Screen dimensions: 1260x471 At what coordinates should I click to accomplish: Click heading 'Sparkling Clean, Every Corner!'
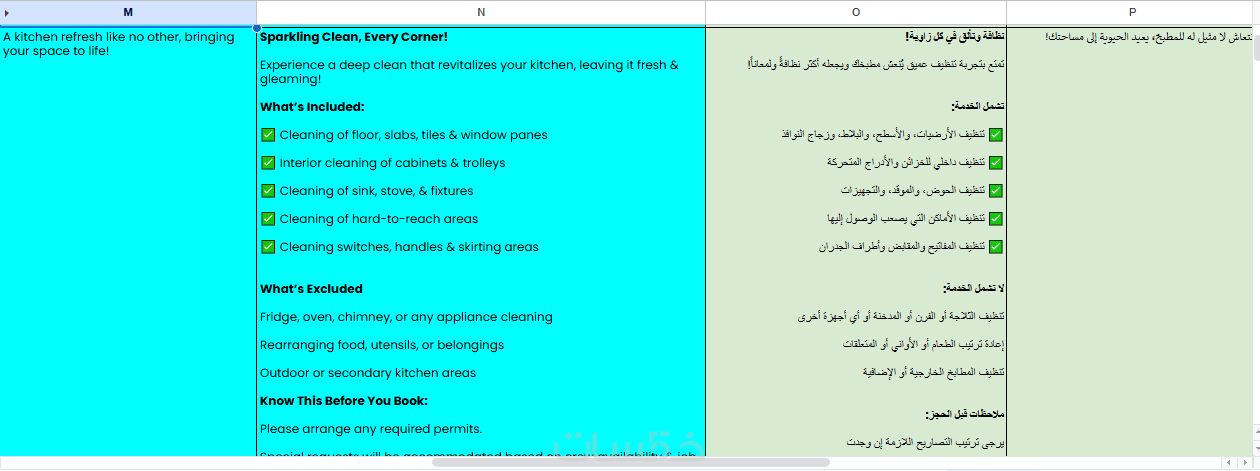[x=354, y=37]
